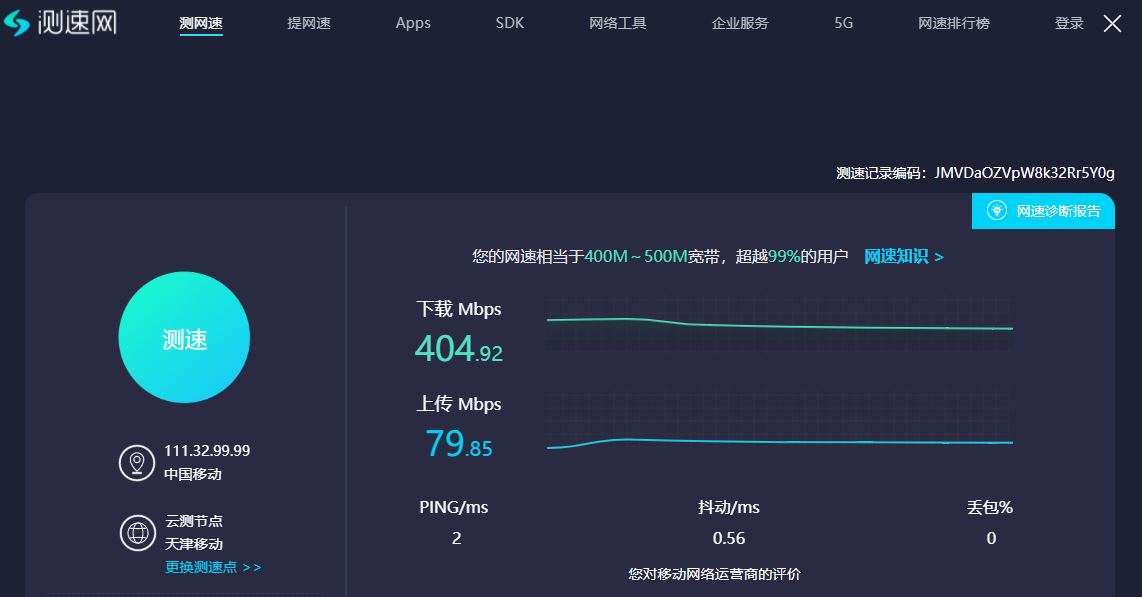Click the 丢包% value 0
The width and height of the screenshot is (1142, 597).
click(991, 538)
